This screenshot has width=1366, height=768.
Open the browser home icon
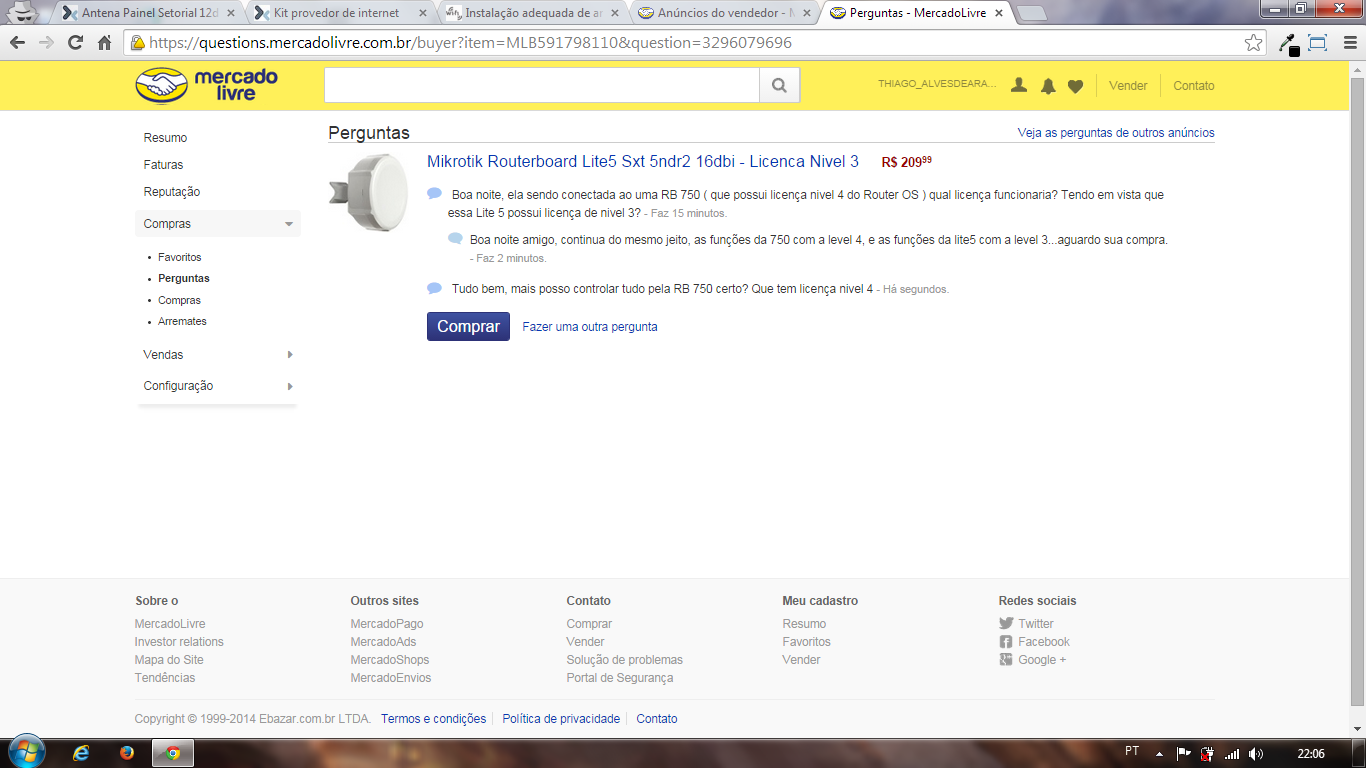[x=104, y=43]
